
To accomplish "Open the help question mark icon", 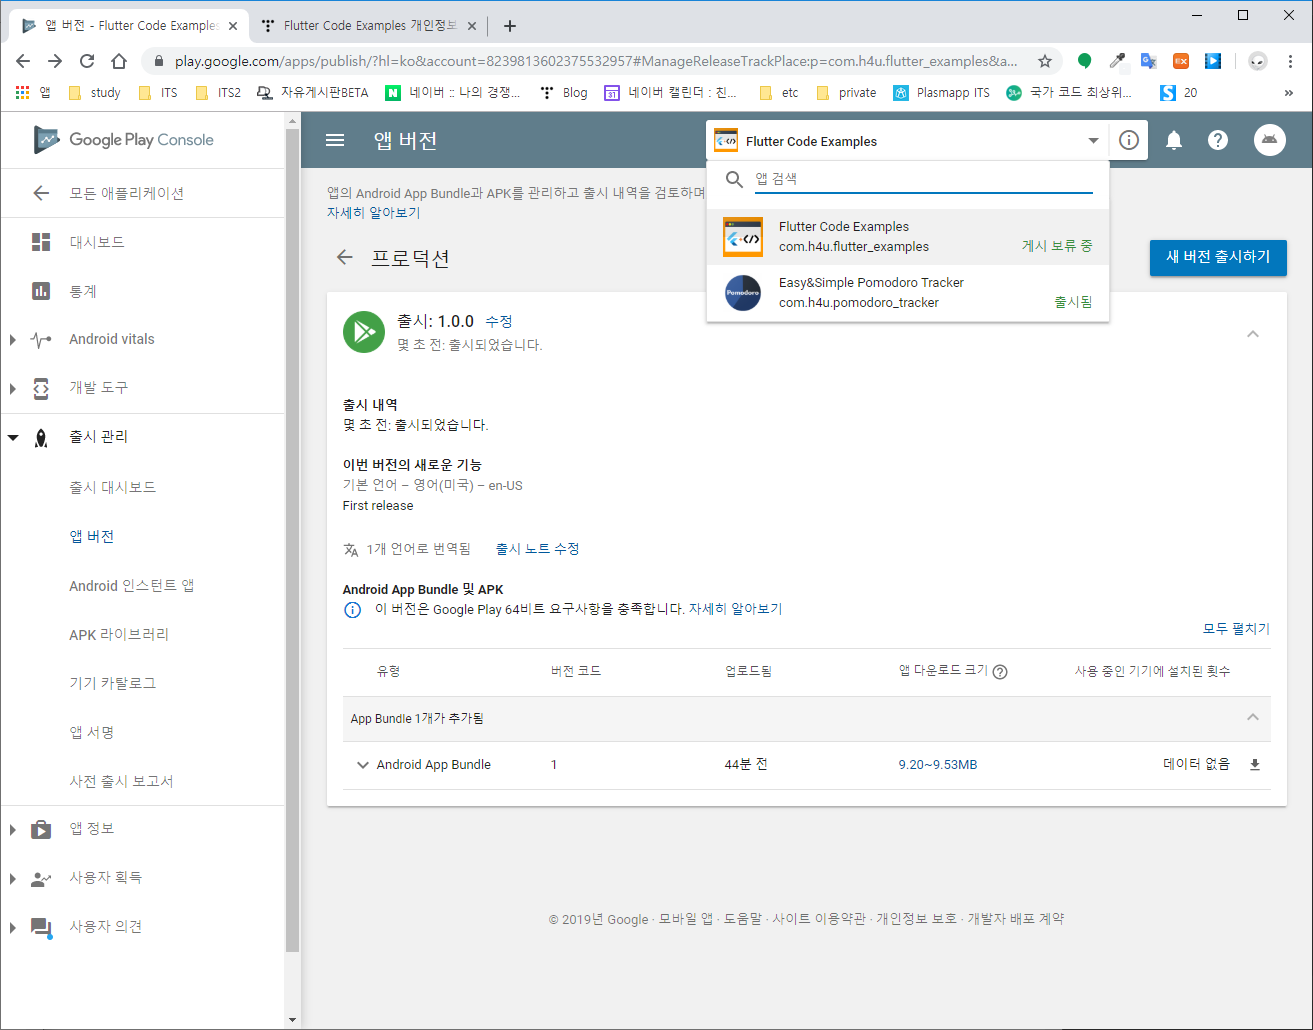I will [1217, 140].
